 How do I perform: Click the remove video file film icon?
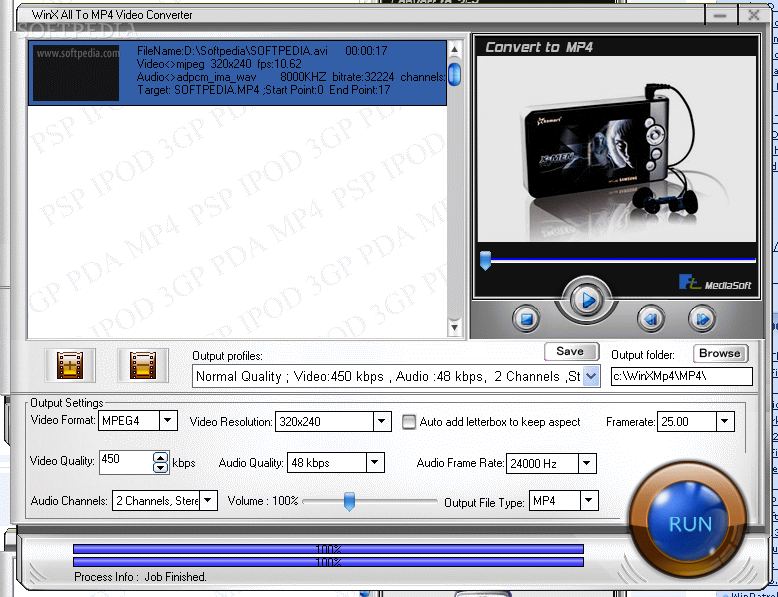tap(143, 365)
